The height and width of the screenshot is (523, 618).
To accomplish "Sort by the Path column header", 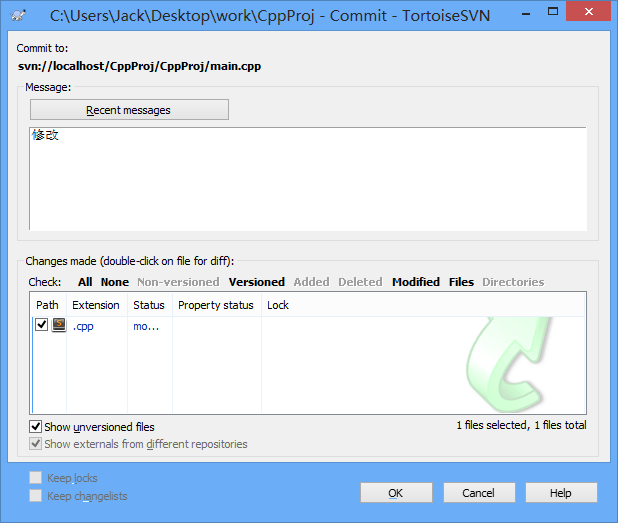I will pos(48,305).
